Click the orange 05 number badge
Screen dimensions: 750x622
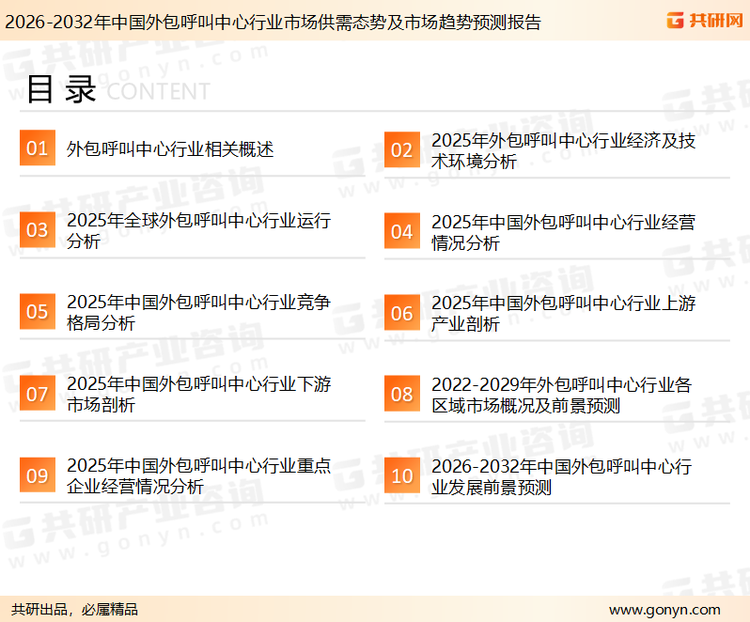tap(37, 311)
